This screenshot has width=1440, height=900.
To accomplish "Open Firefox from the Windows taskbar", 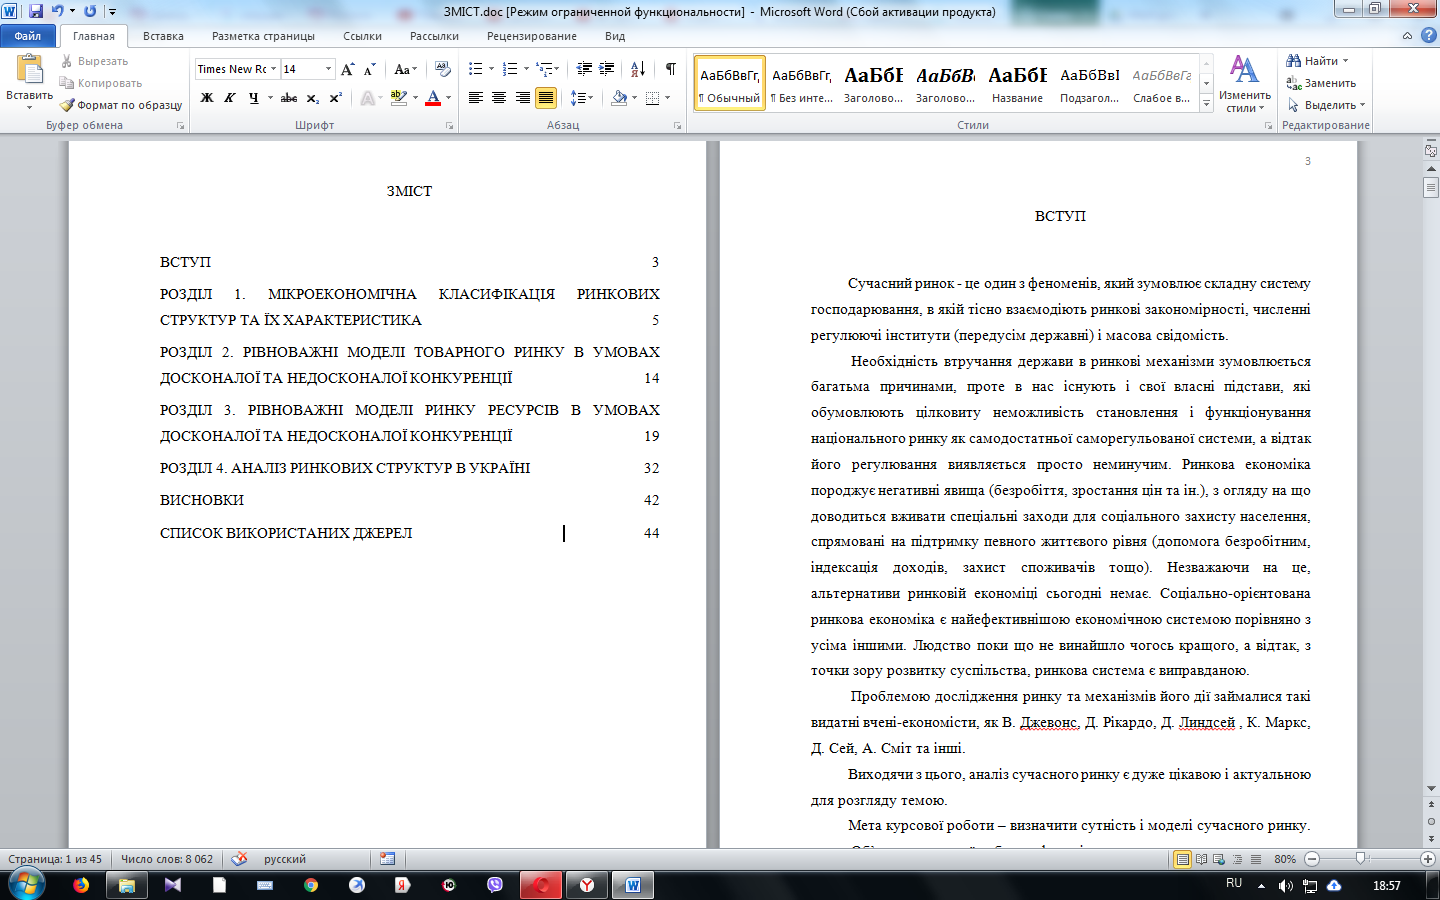I will click(81, 885).
